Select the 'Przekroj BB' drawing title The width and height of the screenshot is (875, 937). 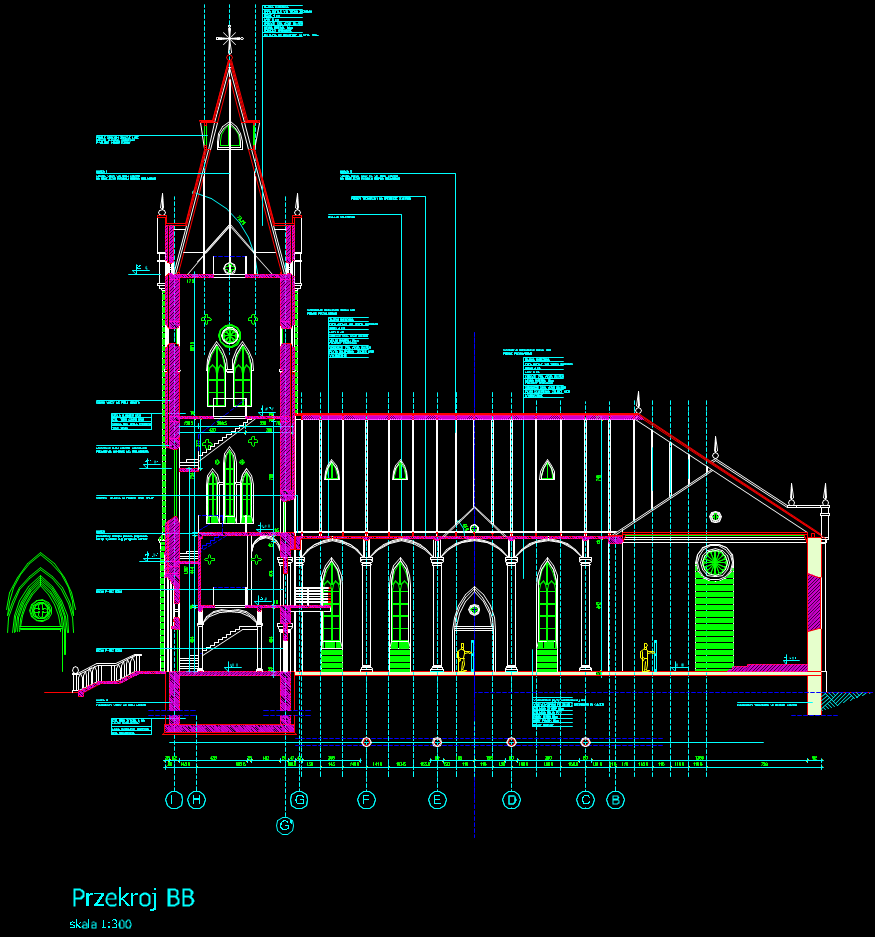(x=133, y=898)
